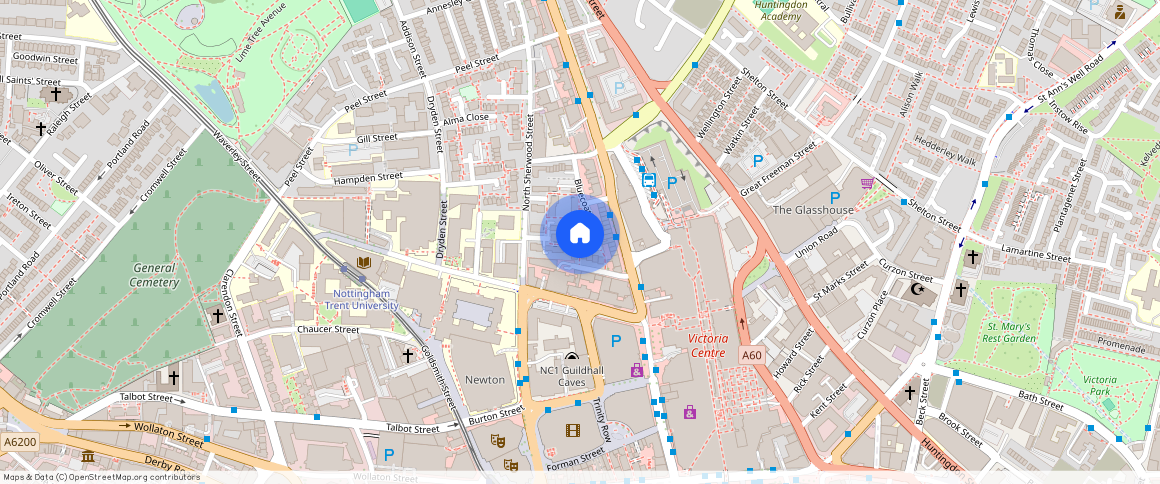Click the bus station icon east of Bluecoat Street
Screen dimensions: 1160x484
(649, 180)
